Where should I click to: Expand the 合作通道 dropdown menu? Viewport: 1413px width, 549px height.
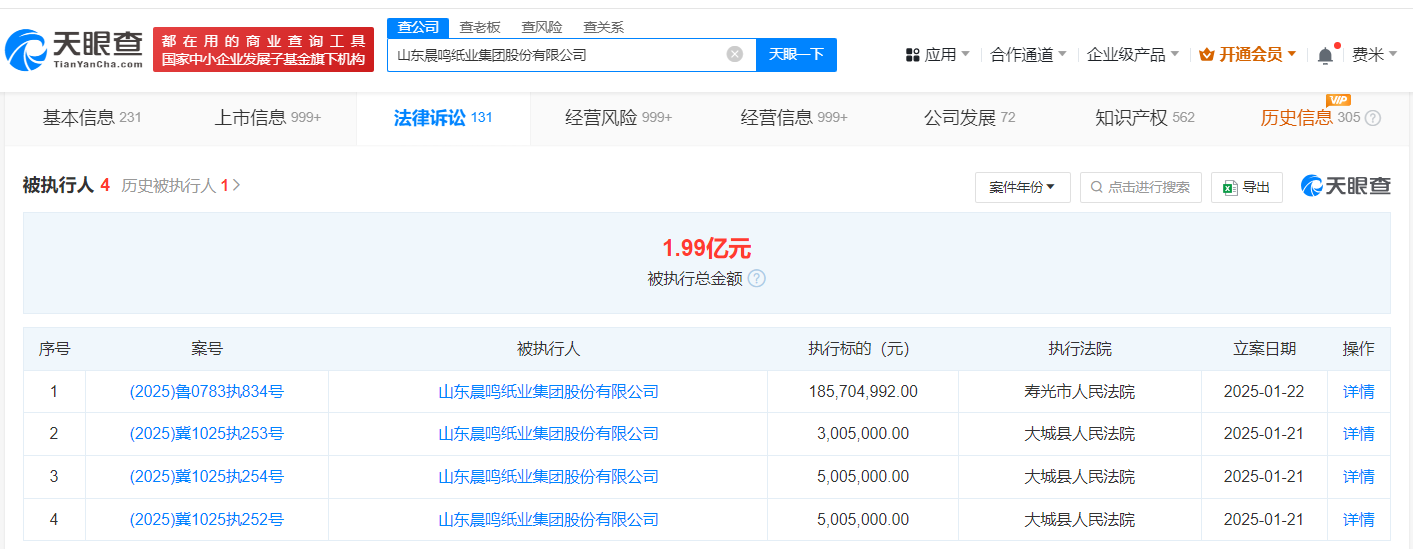(x=1028, y=55)
